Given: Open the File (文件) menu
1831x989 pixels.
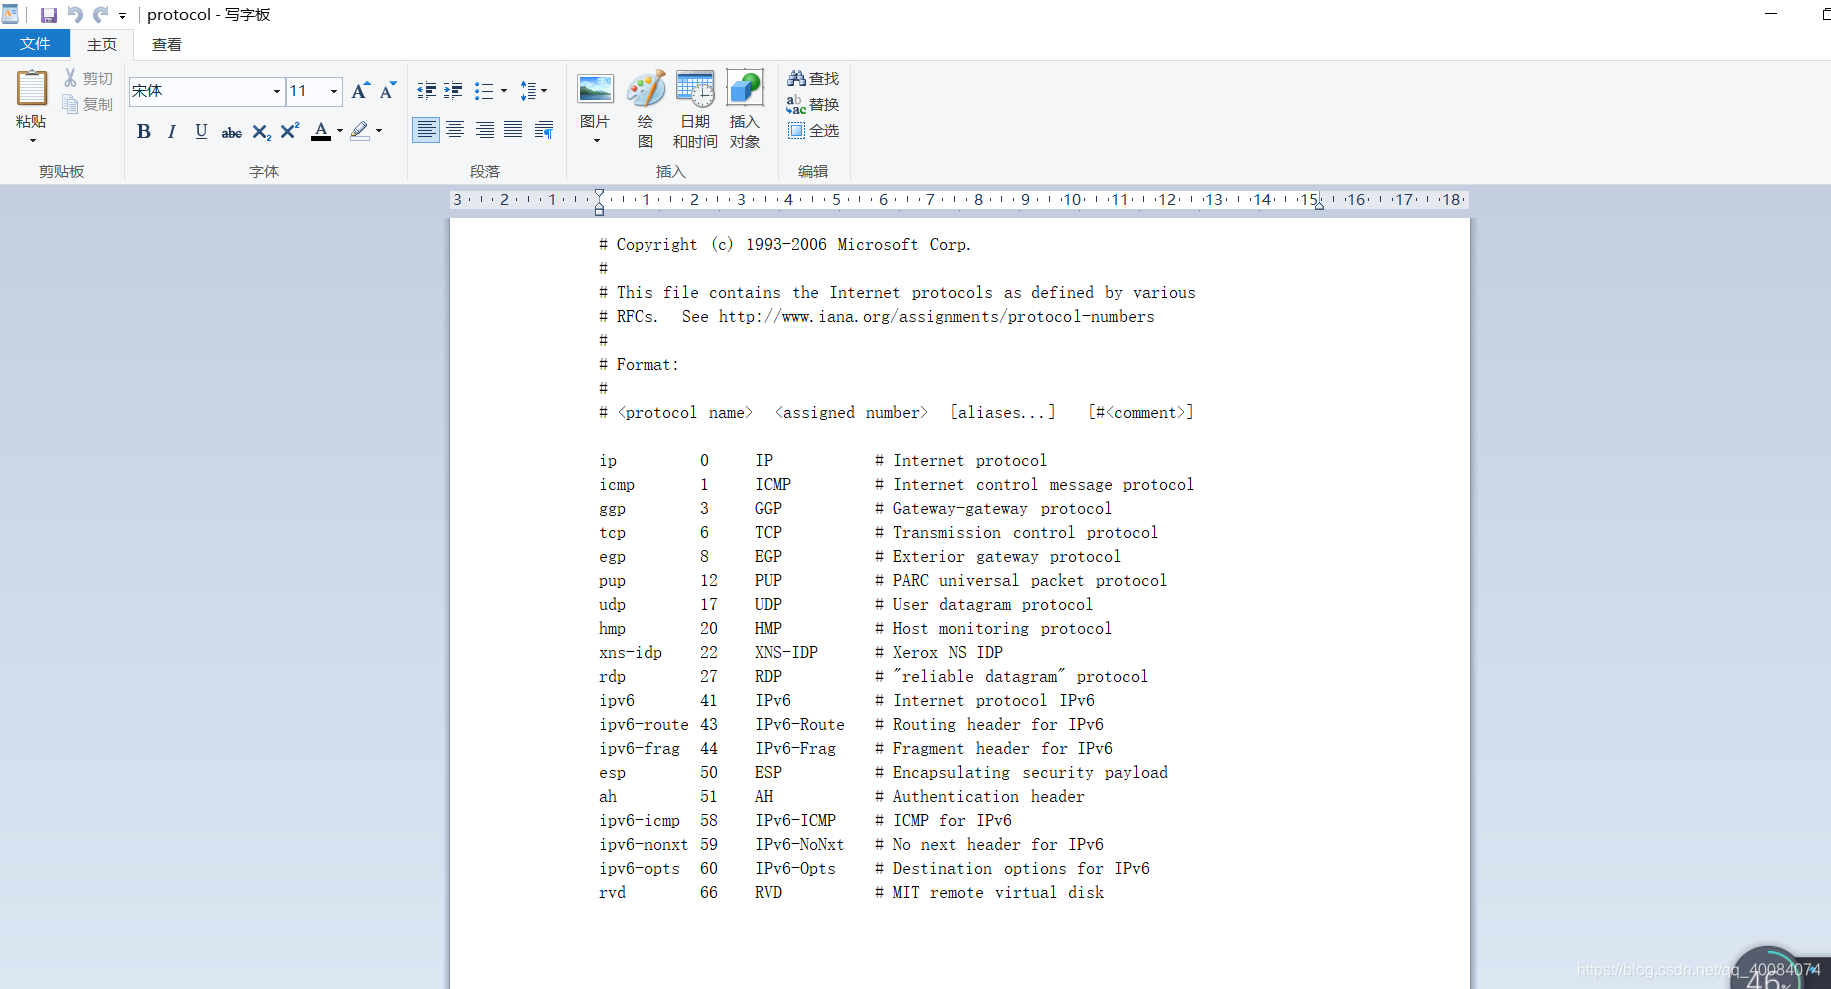Looking at the screenshot, I should [x=35, y=44].
